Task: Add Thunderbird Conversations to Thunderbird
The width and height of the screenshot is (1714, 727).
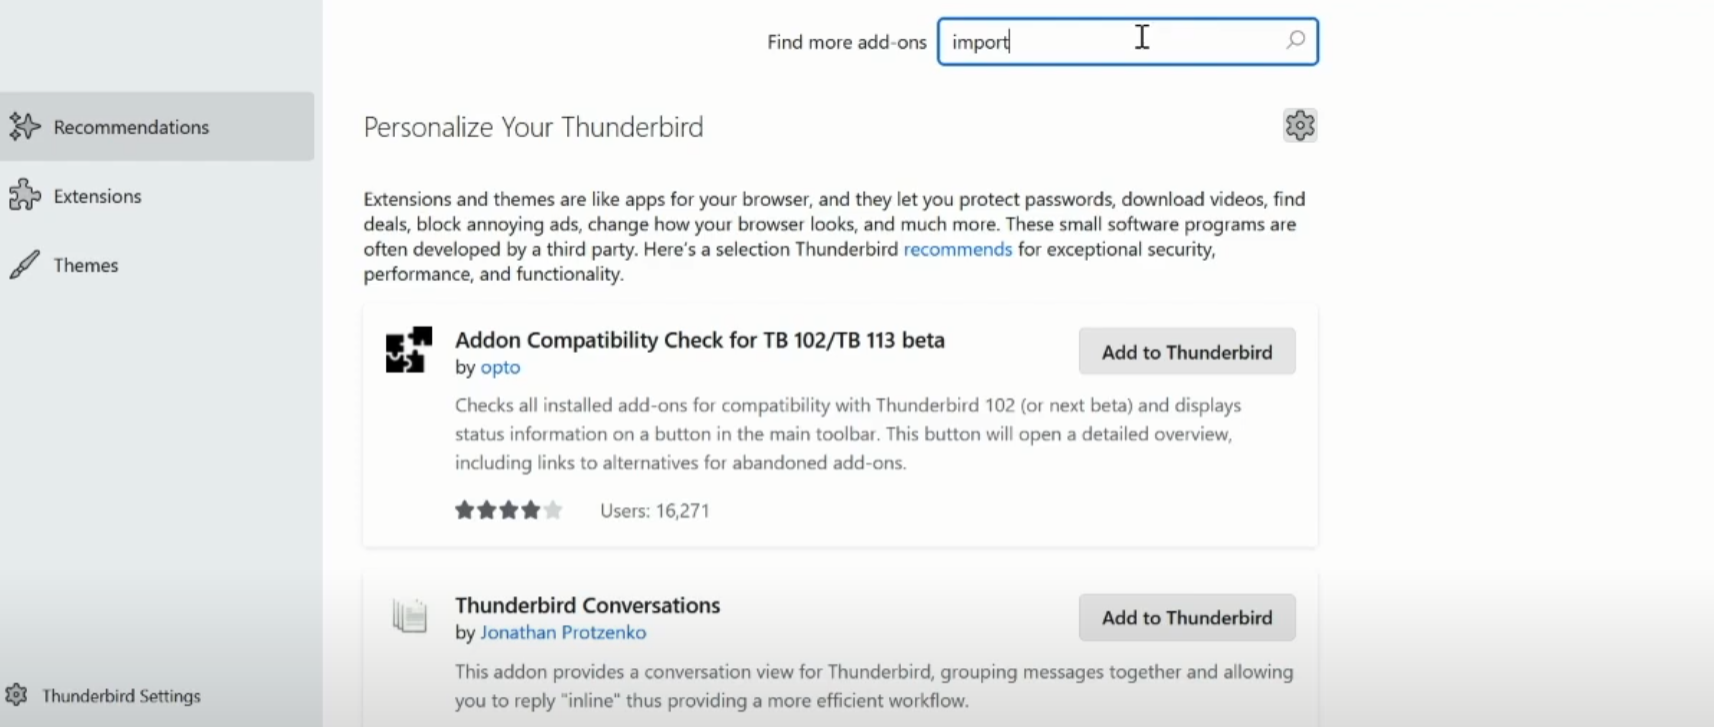Action: pyautogui.click(x=1186, y=618)
